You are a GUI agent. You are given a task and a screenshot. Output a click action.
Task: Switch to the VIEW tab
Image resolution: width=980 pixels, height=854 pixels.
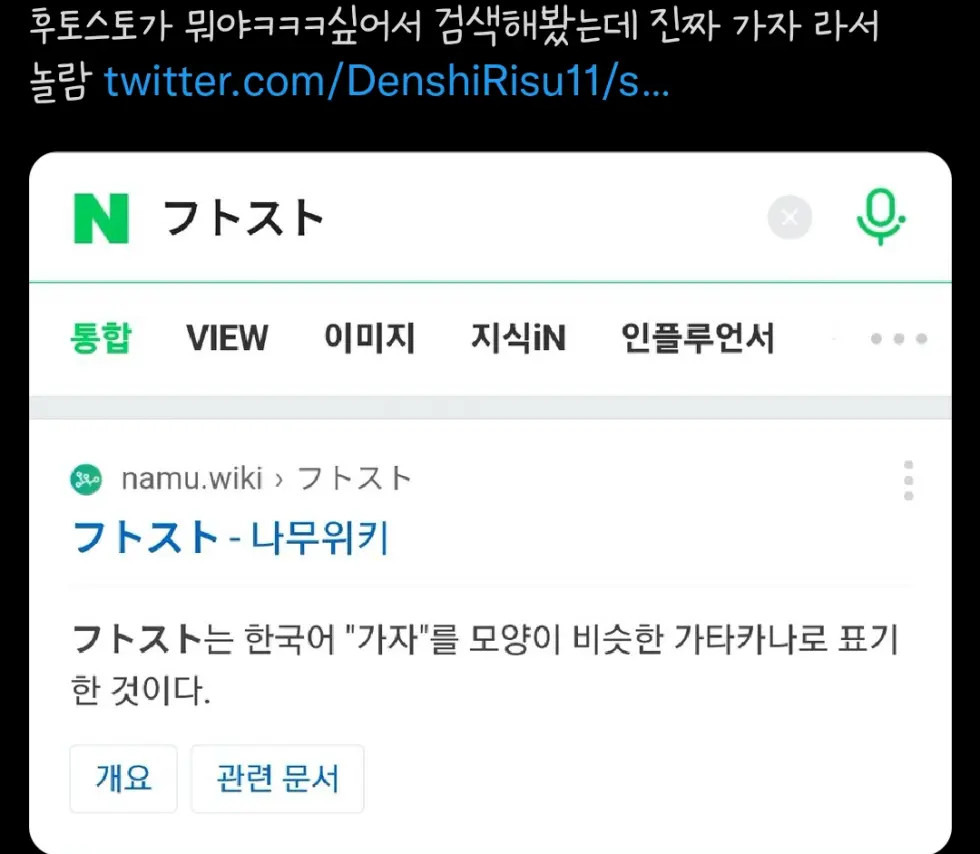pyautogui.click(x=228, y=338)
